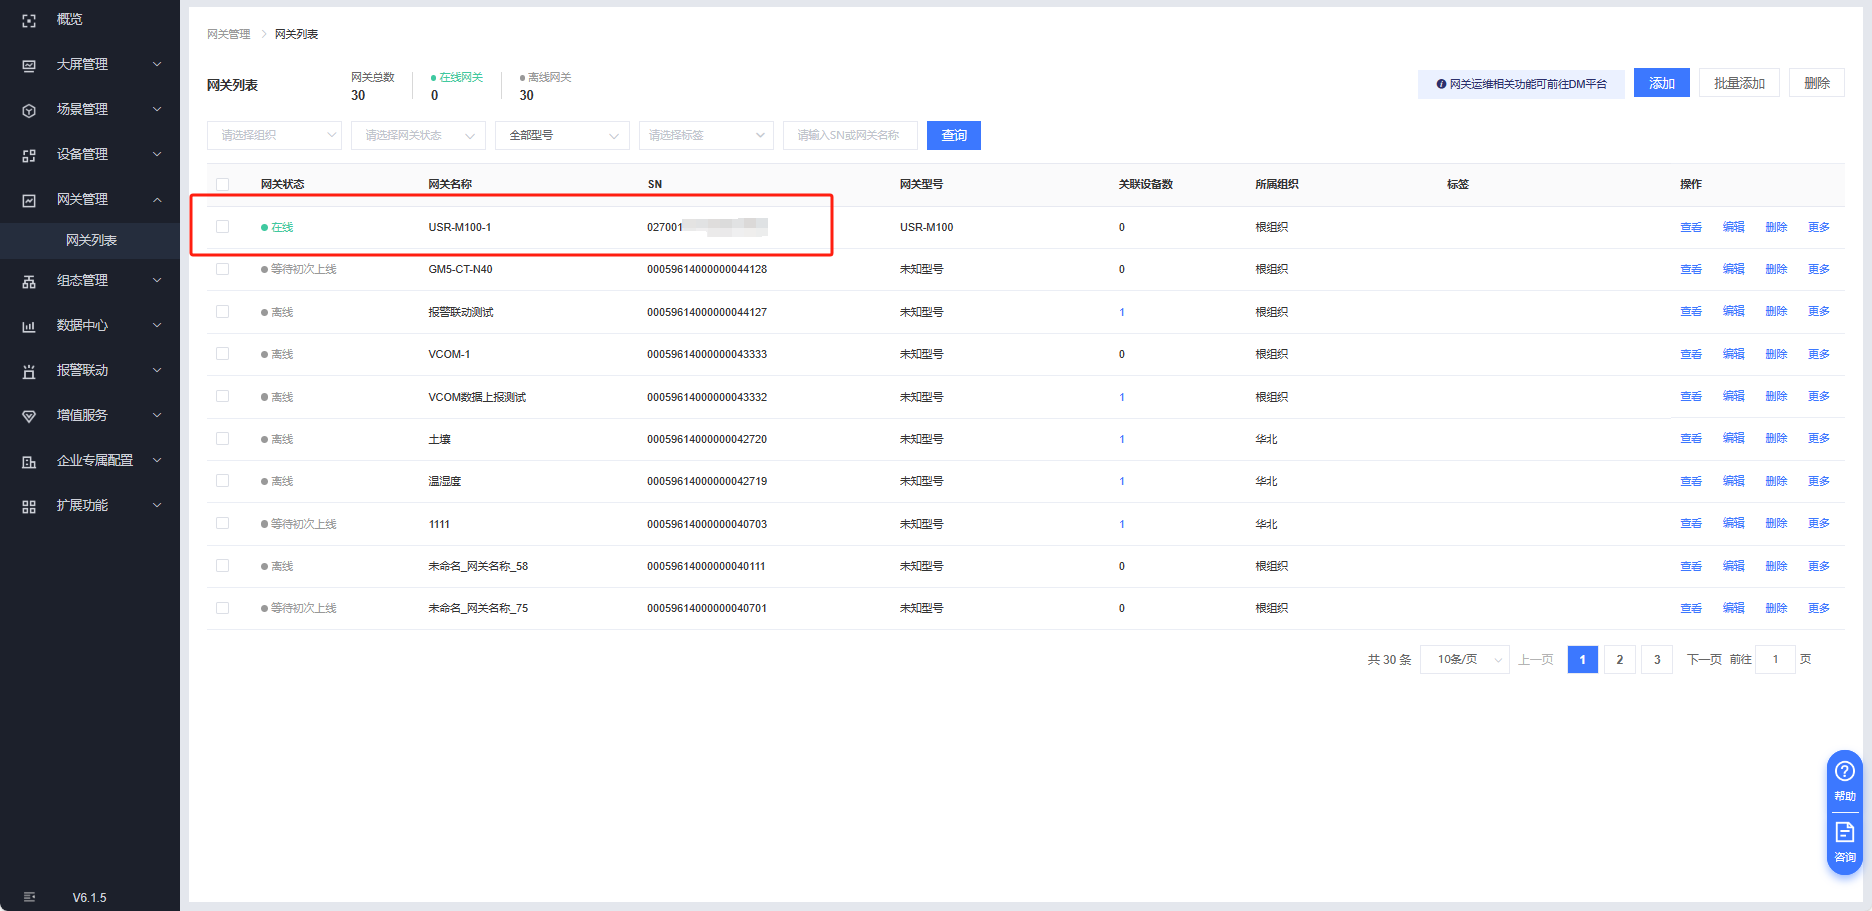Viewport: 1872px width, 911px height.
Task: Click the 数据中心 chart icon
Action: pos(29,326)
